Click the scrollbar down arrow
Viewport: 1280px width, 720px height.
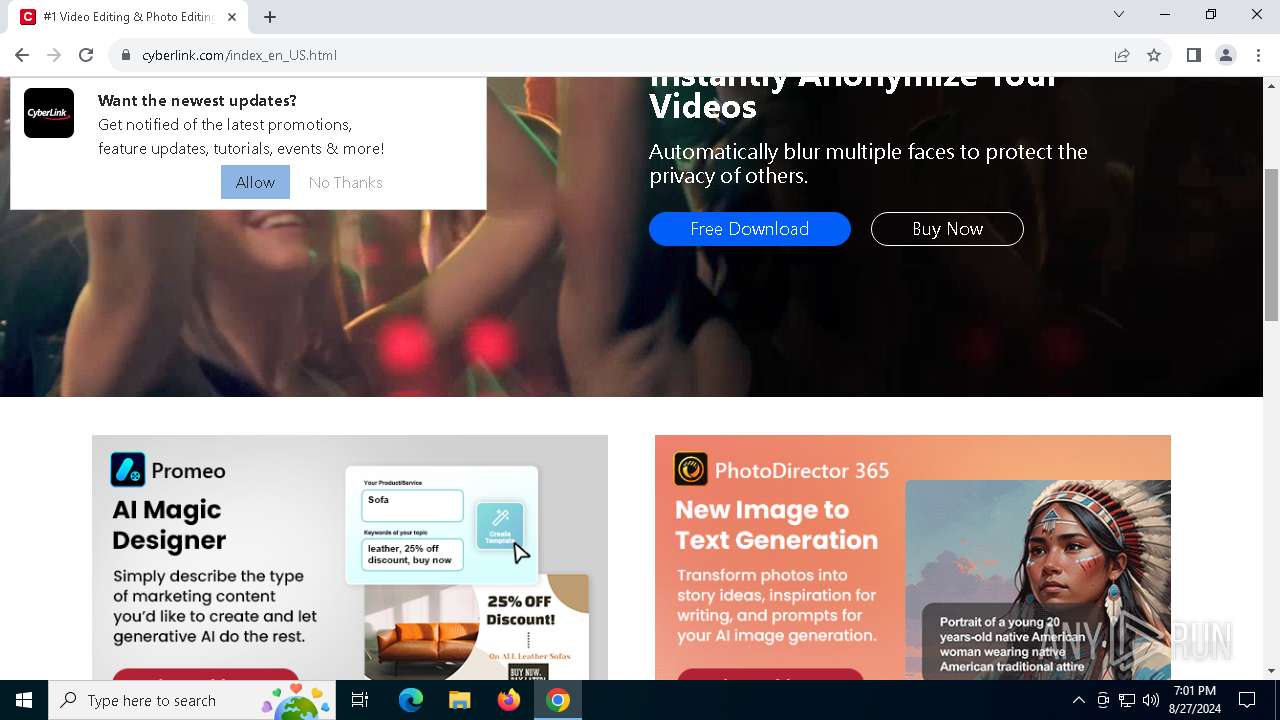pos(1271,671)
